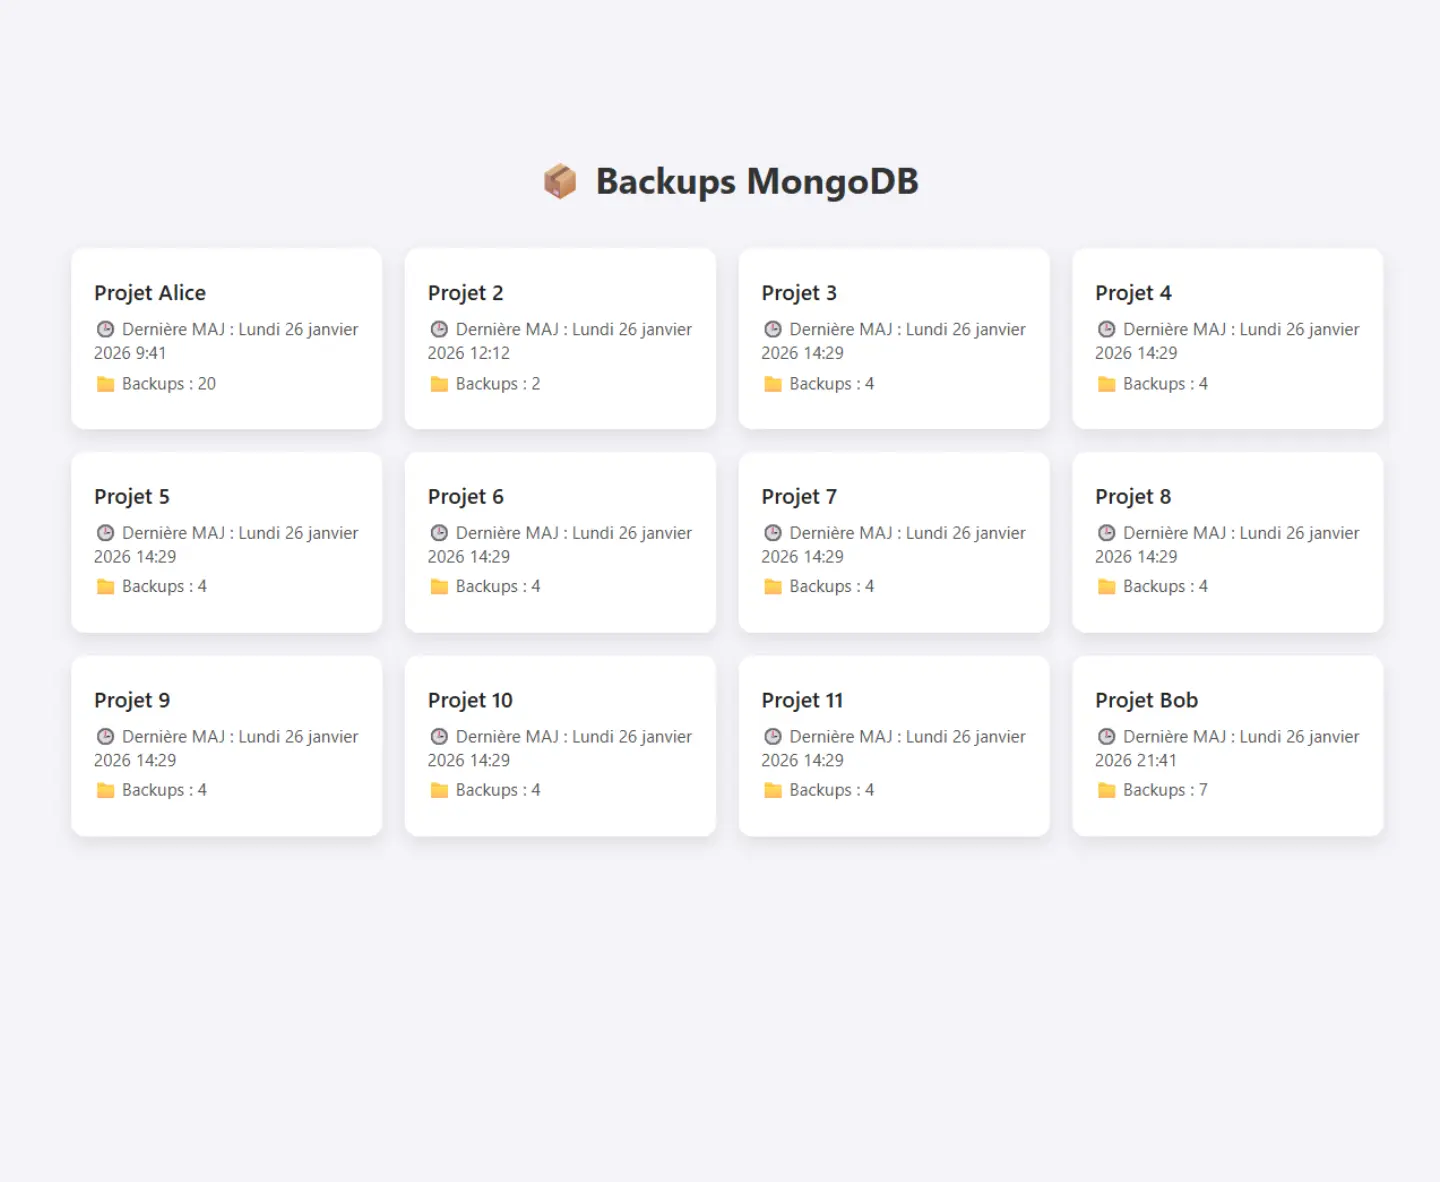
Task: Open the Projet 3 title
Action: [799, 293]
